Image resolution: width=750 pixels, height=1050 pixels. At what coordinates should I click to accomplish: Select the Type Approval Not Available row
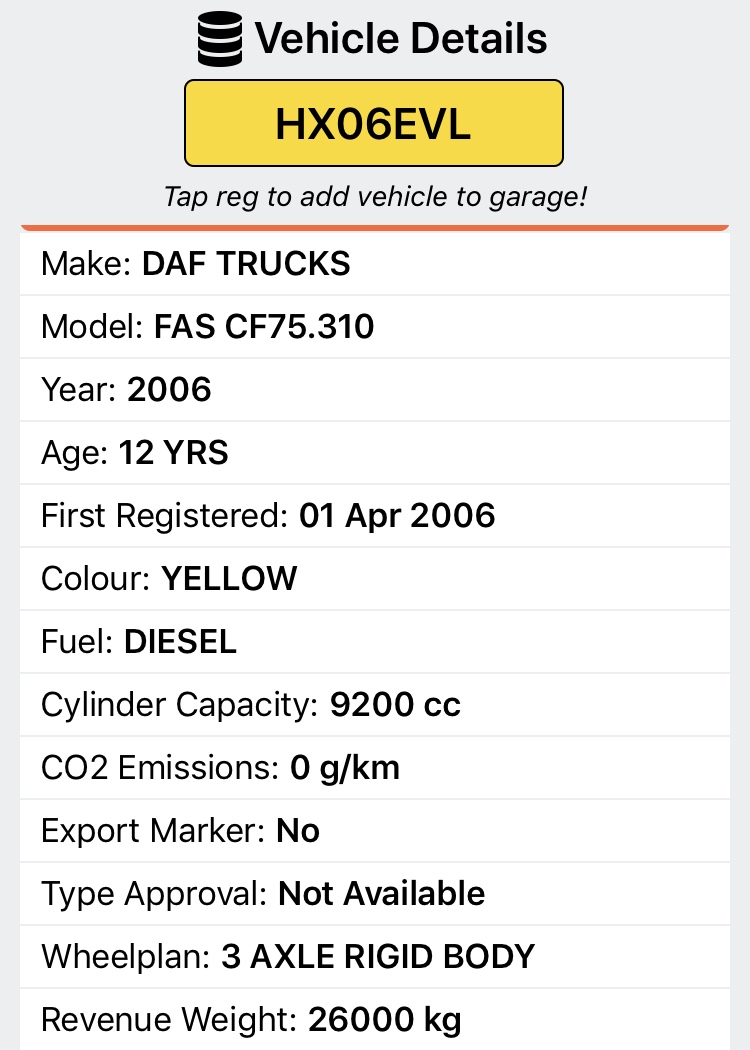click(375, 893)
